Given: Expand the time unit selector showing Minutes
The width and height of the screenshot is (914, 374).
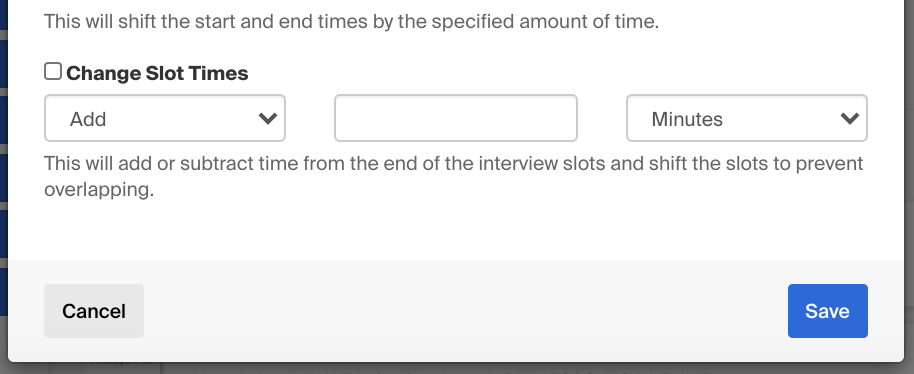Looking at the screenshot, I should pos(747,118).
